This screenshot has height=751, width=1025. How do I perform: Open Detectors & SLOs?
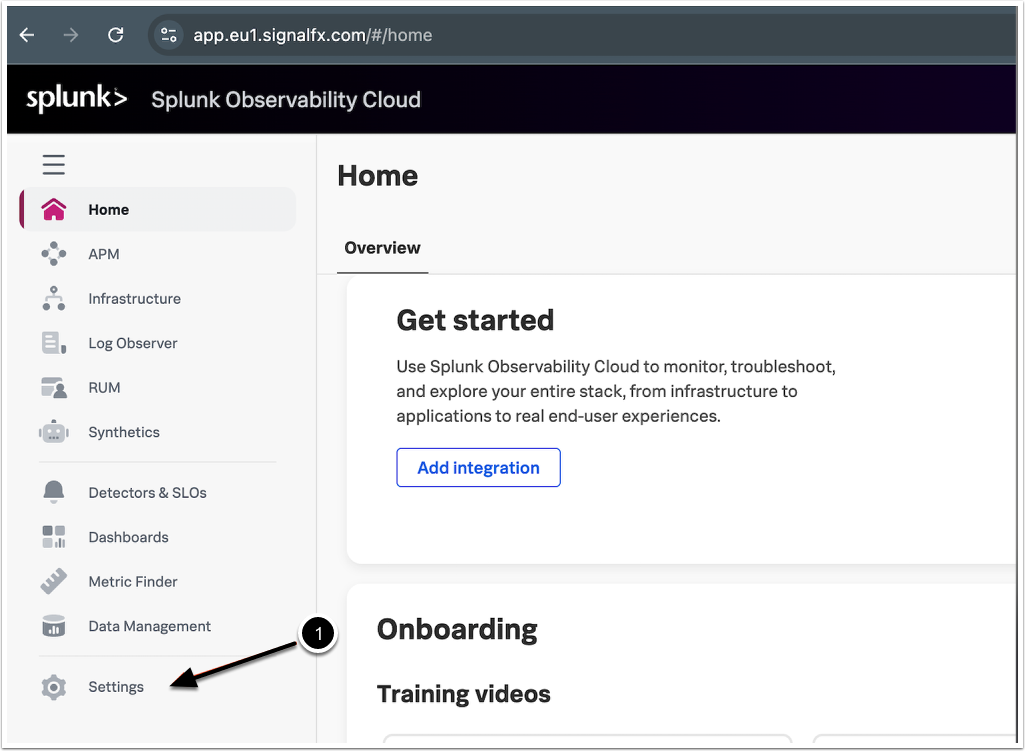148,493
